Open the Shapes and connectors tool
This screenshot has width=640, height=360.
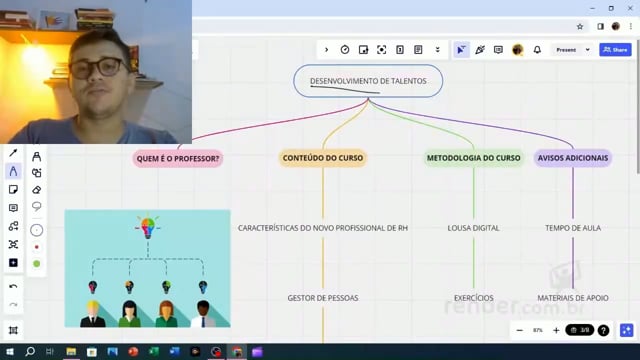pyautogui.click(x=13, y=226)
